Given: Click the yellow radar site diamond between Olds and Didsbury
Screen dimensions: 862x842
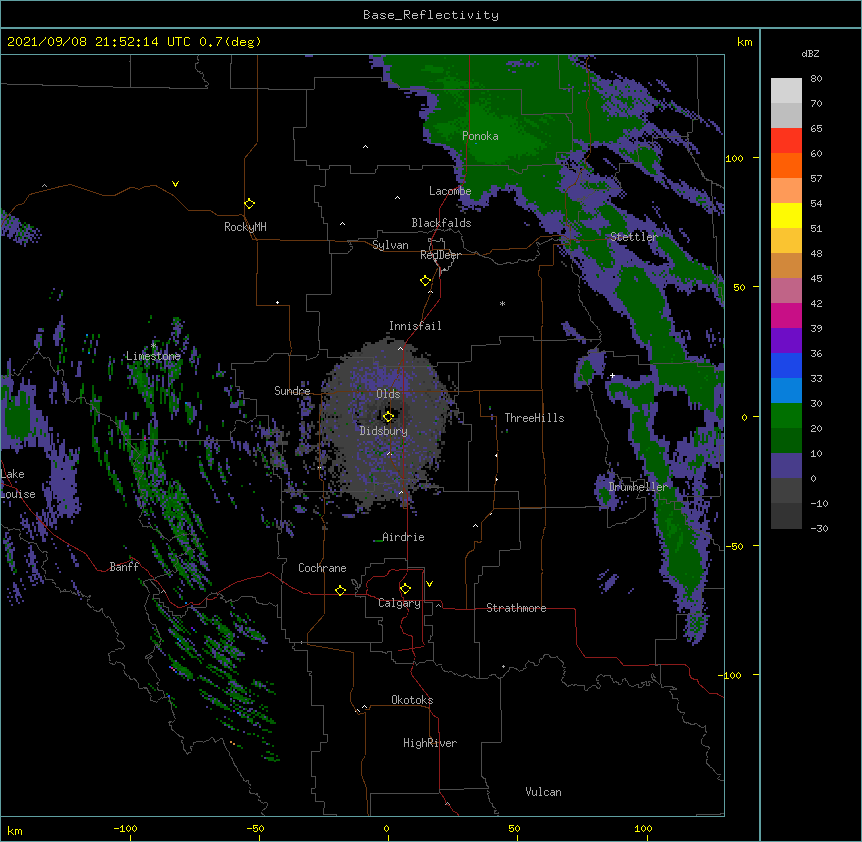Looking at the screenshot, I should point(388,417).
